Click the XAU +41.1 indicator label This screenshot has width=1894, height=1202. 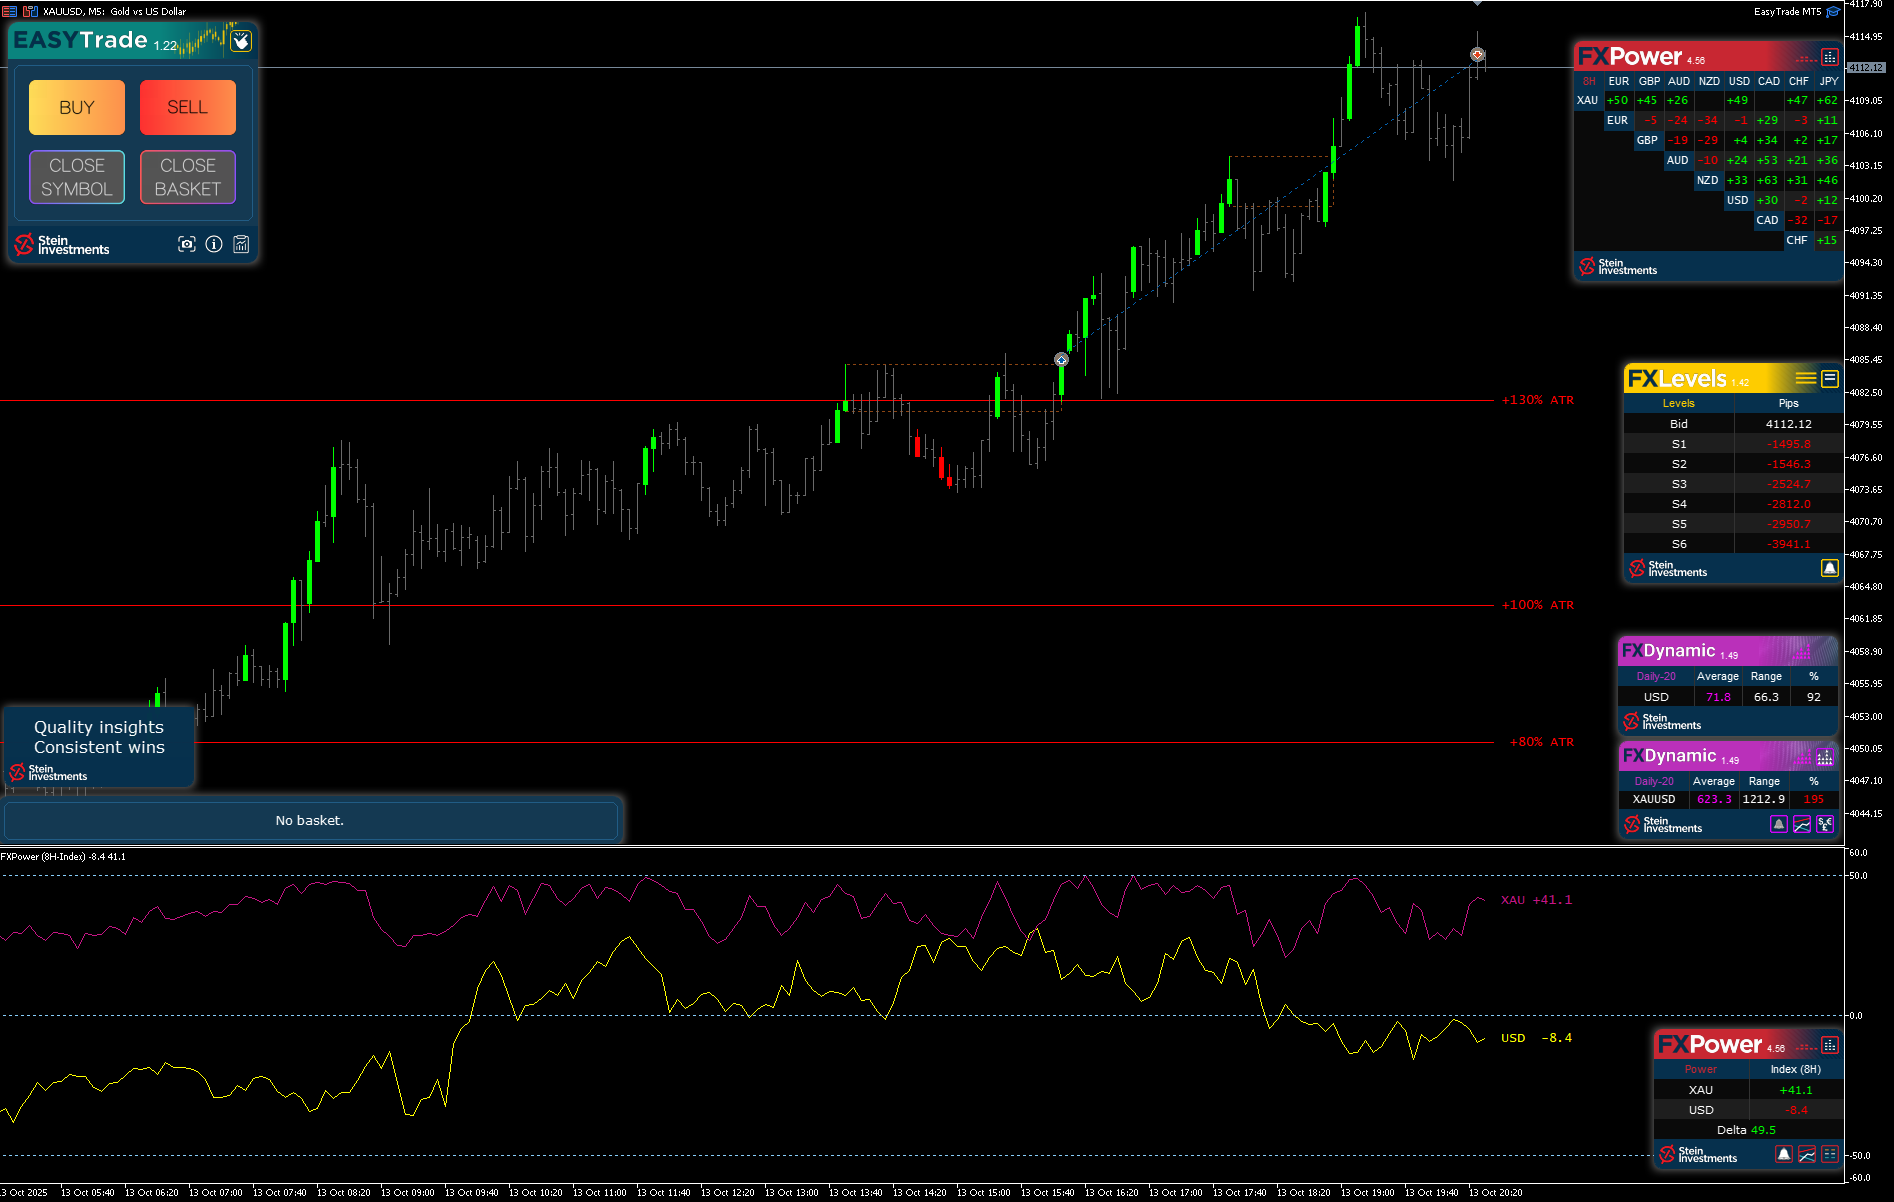[x=1536, y=900]
